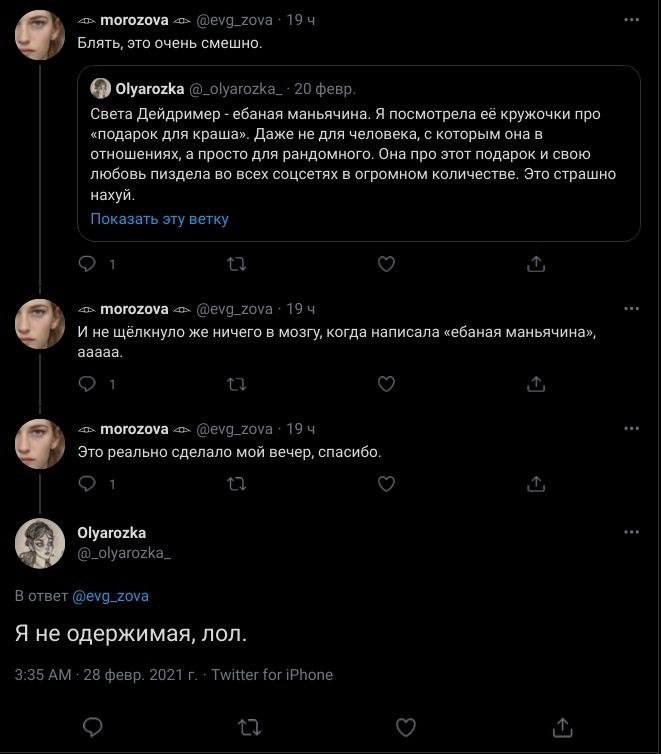Like the second morozova tweet
This screenshot has height=754, width=661.
coord(386,384)
